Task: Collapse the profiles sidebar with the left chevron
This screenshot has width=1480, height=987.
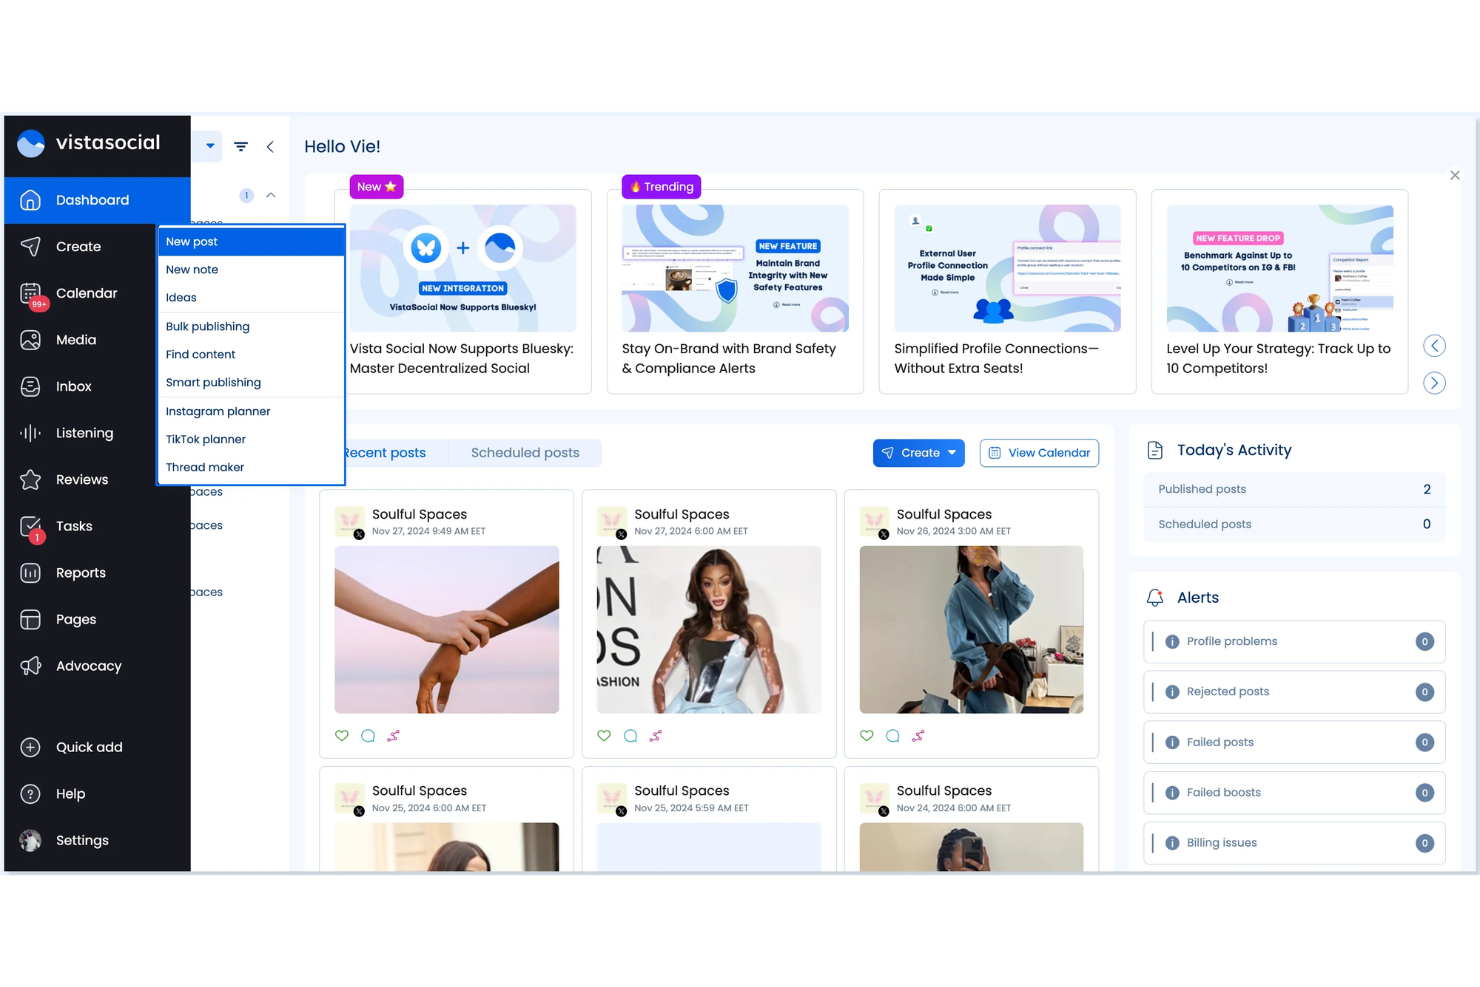Action: pos(270,146)
